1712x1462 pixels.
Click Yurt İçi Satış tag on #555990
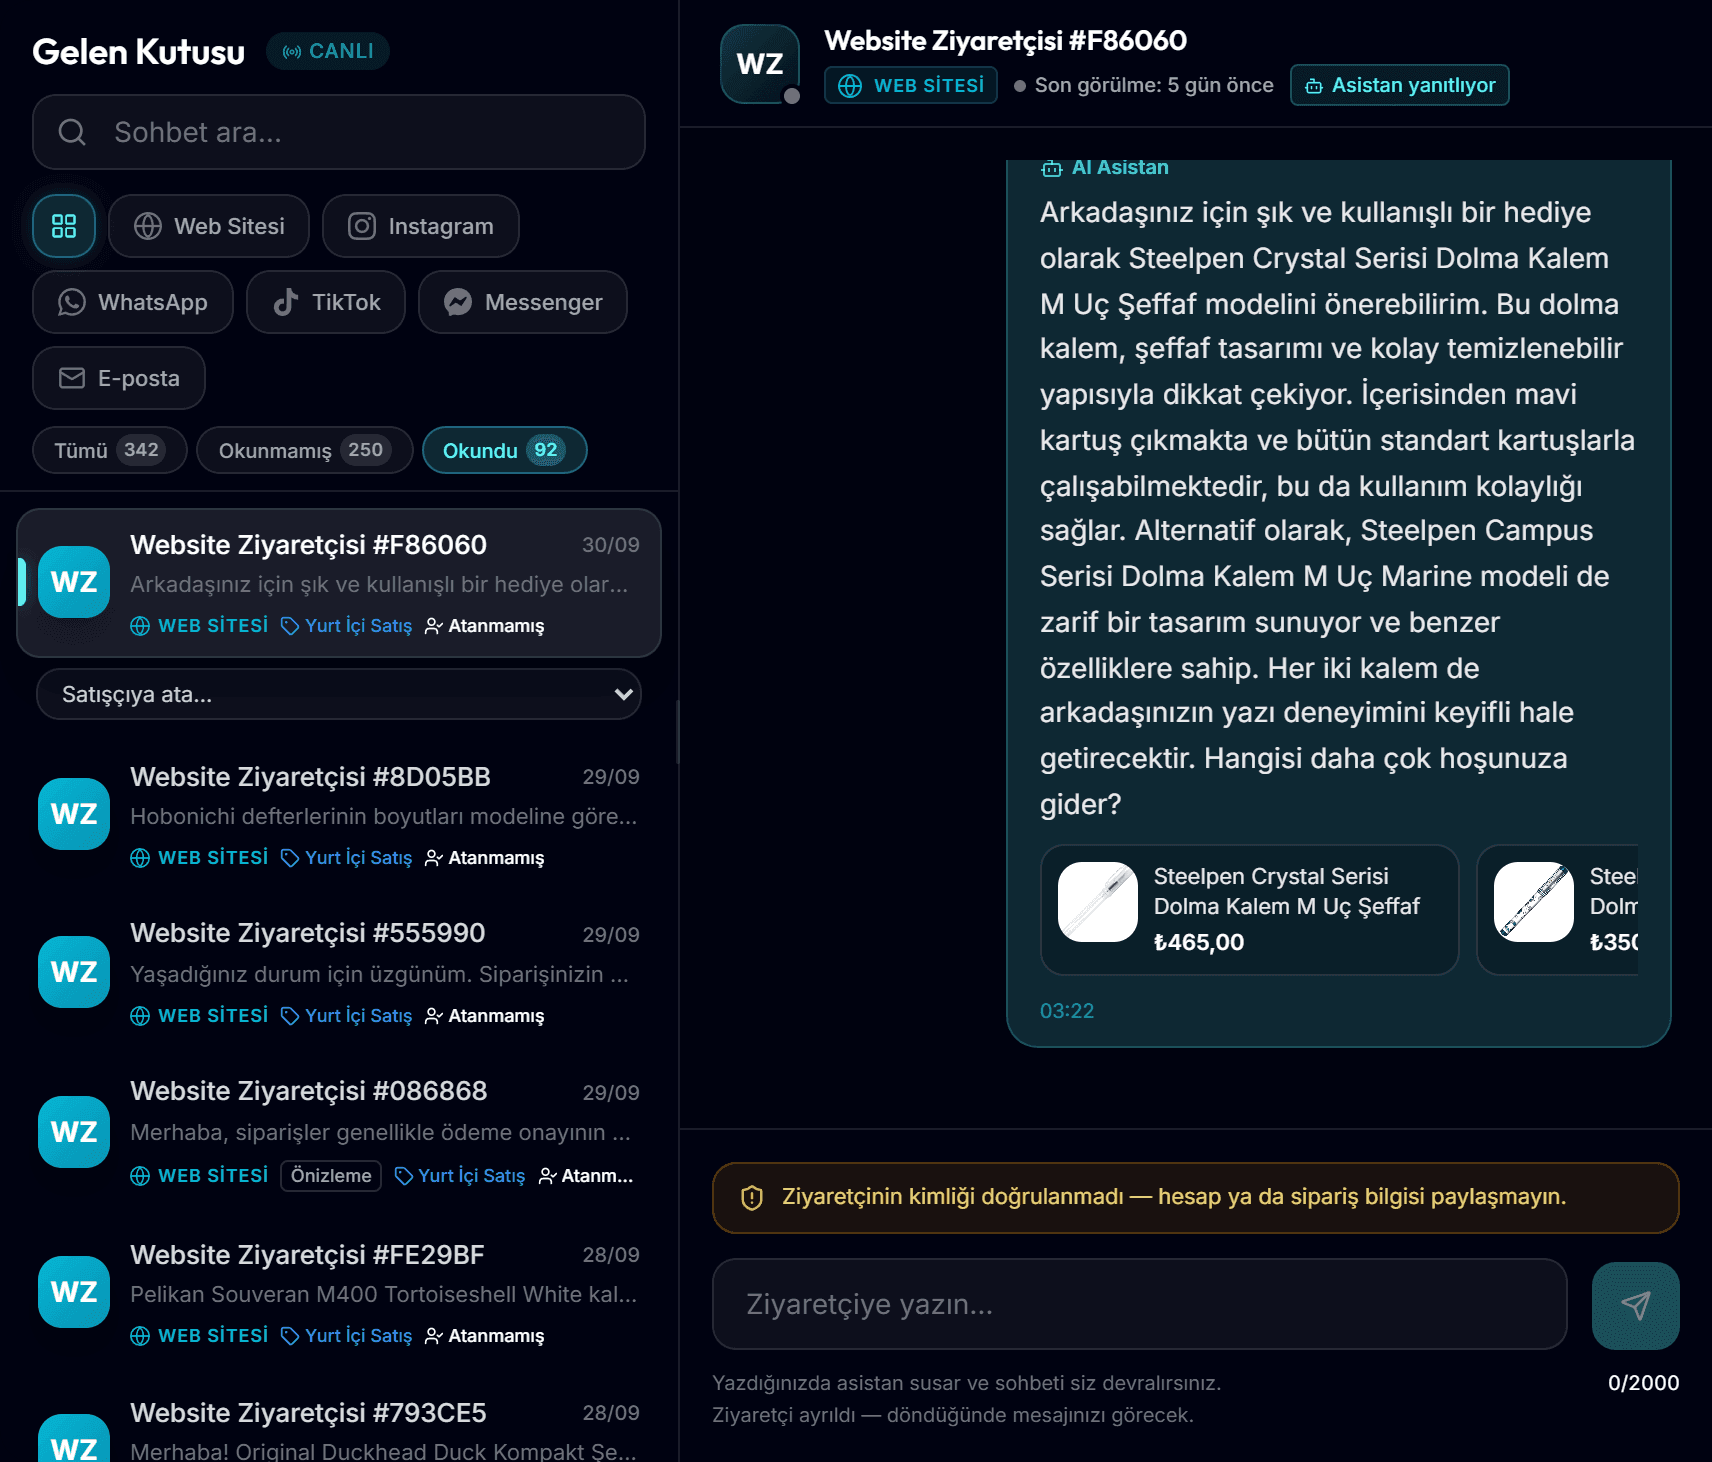coord(347,1016)
